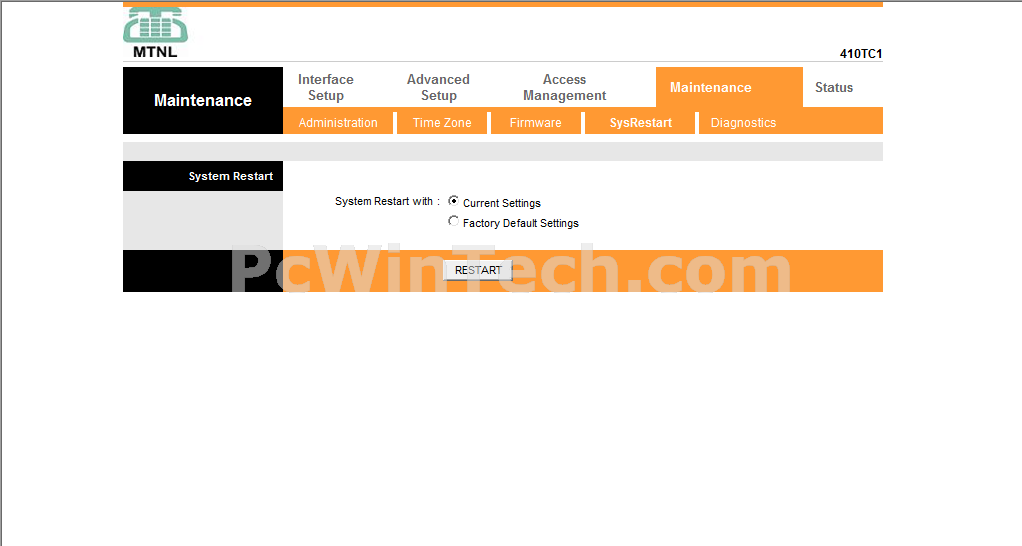Viewport: 1022px width, 546px height.
Task: Click the "System Restart with :" label
Action: click(387, 201)
